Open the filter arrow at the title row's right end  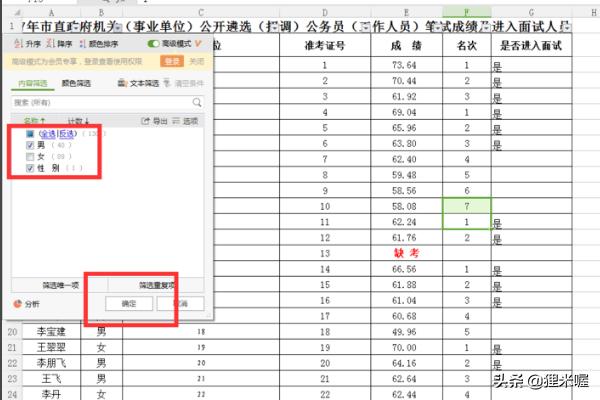click(x=567, y=27)
